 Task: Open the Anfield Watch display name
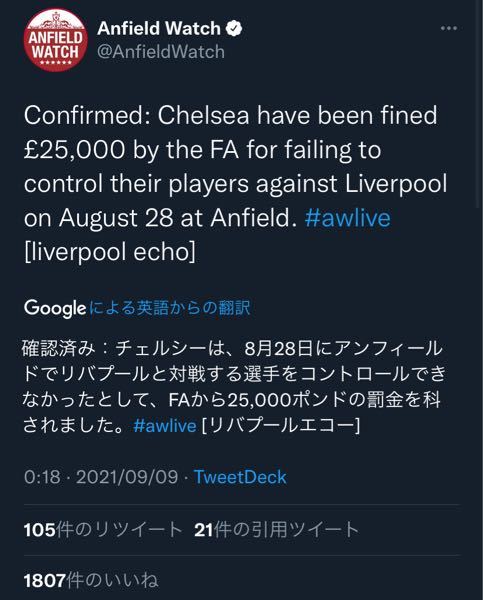(159, 29)
